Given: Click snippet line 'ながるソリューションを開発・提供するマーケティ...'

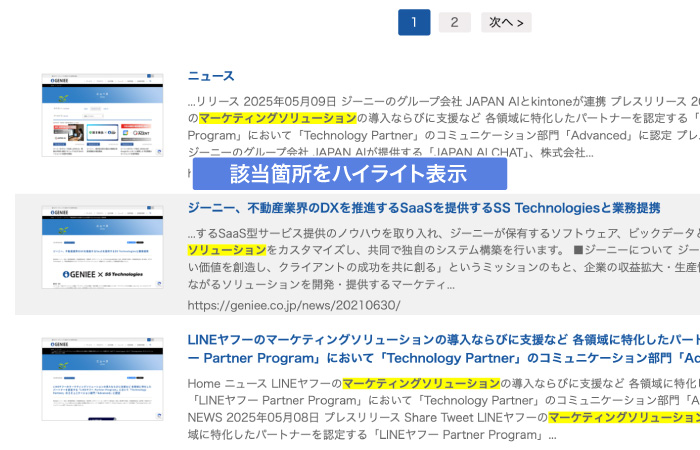Looking at the screenshot, I should (321, 284).
